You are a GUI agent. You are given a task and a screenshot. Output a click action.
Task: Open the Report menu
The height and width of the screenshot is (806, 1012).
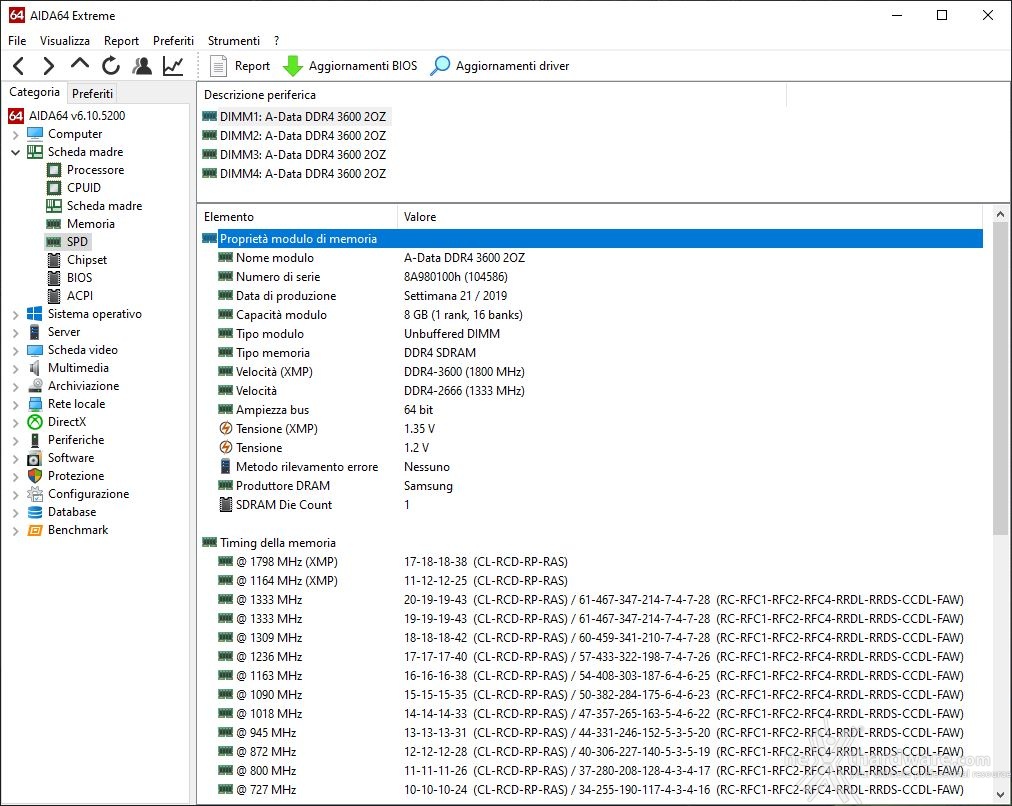click(121, 41)
